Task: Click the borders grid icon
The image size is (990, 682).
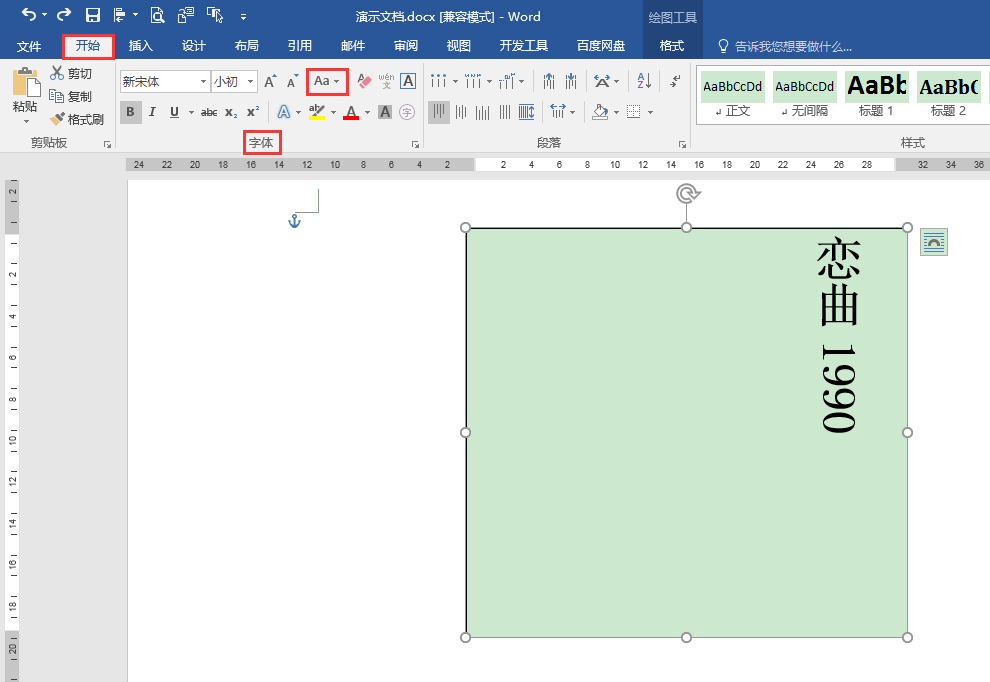Action: [633, 112]
